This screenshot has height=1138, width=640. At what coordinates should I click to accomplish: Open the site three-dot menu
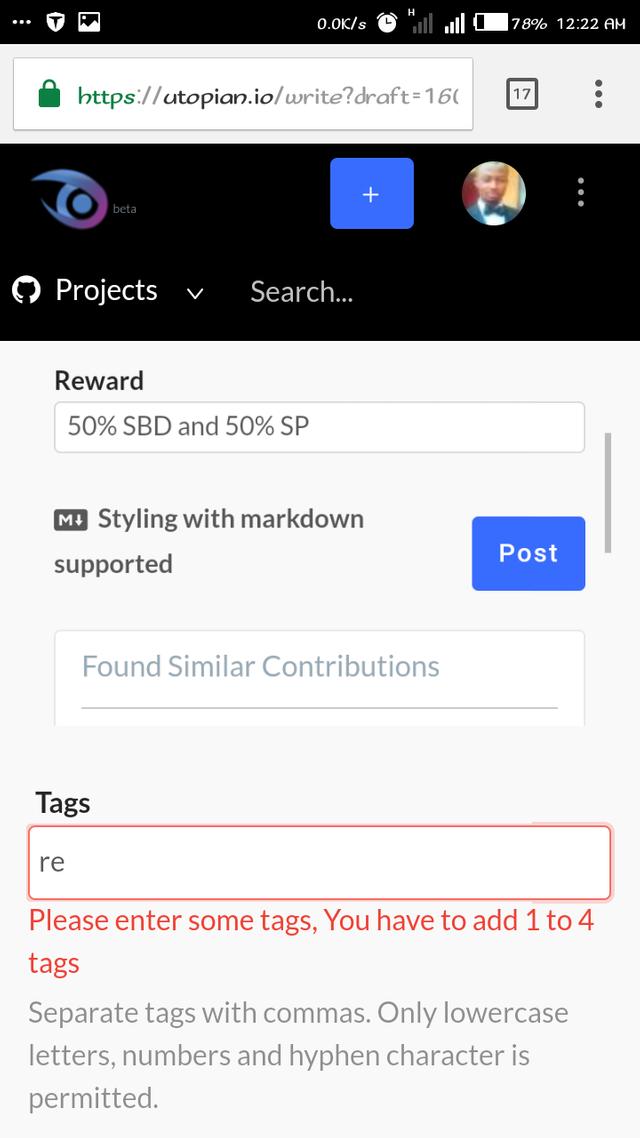(x=581, y=193)
